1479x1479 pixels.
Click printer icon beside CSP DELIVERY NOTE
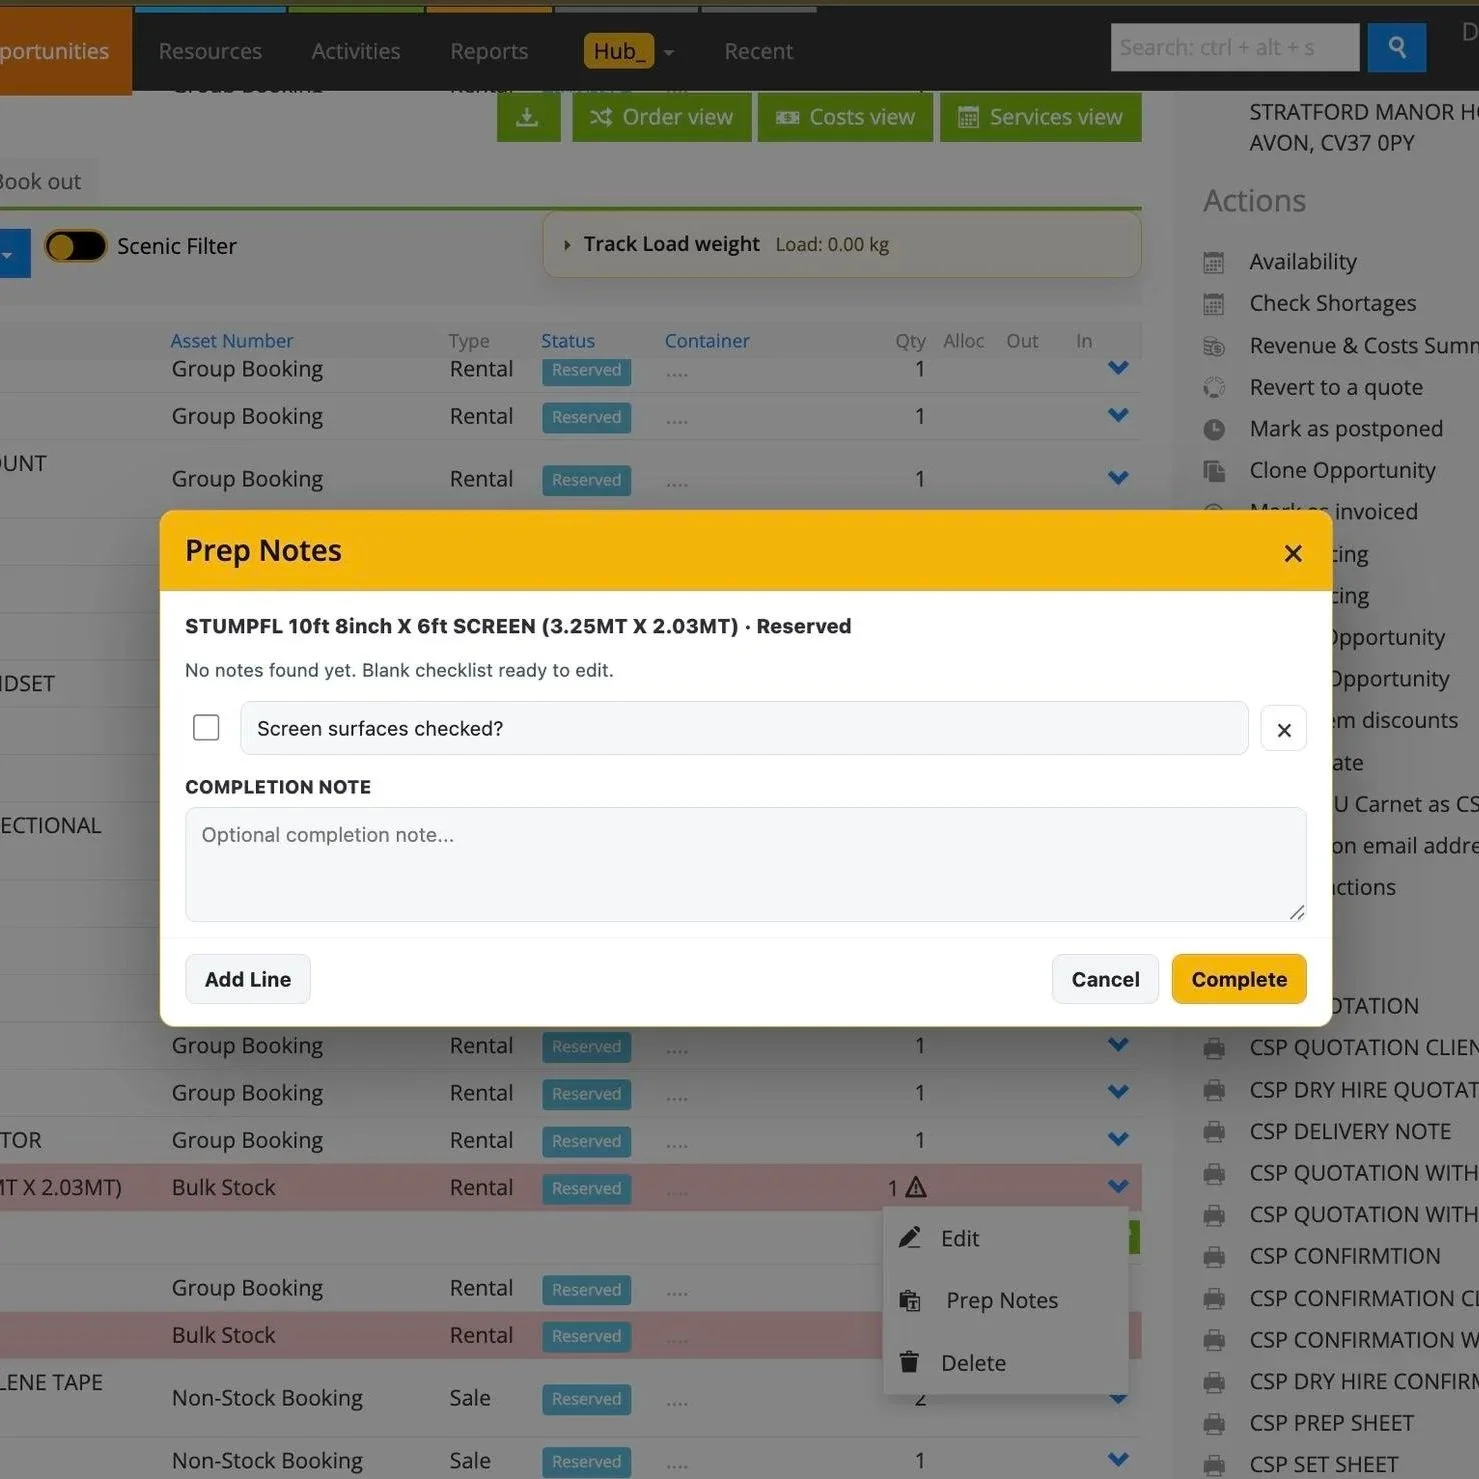pos(1214,1132)
